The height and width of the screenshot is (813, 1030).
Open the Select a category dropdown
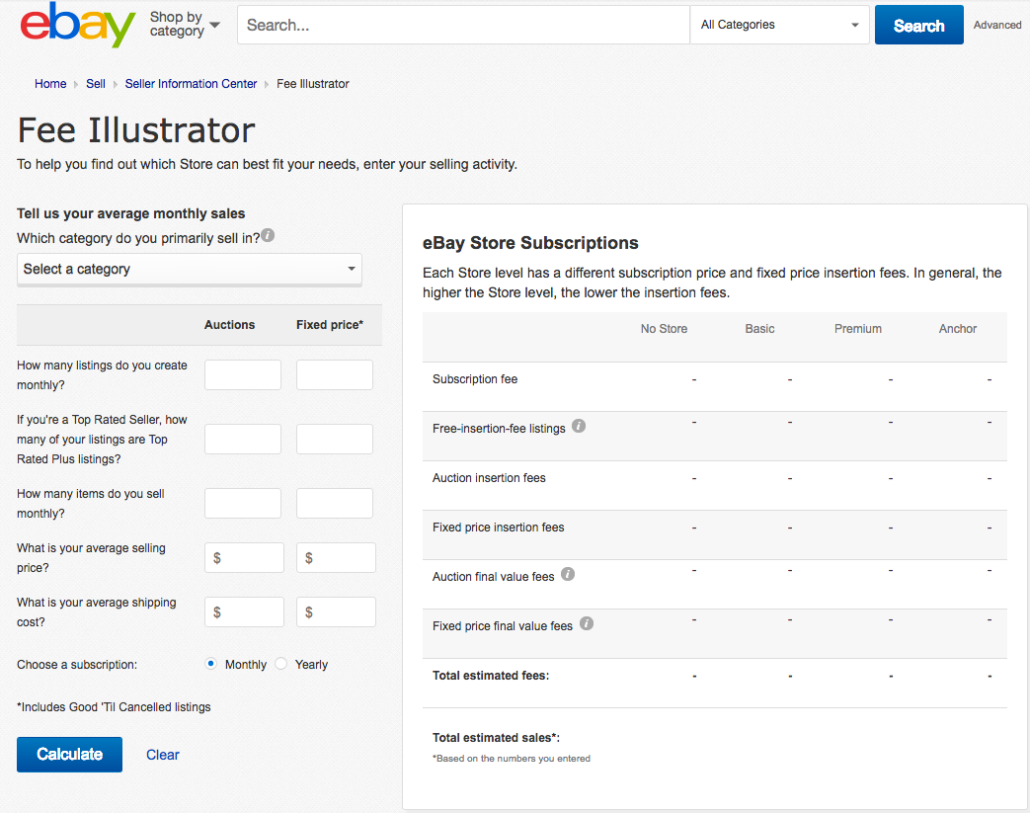[x=189, y=269]
